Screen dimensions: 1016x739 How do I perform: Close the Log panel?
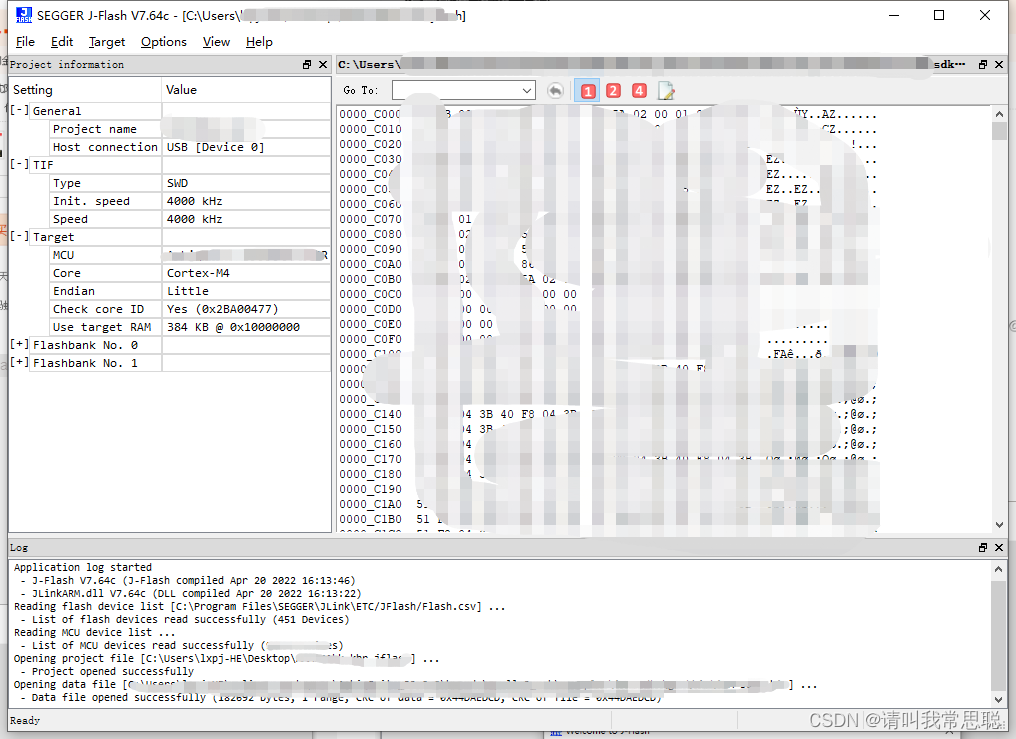(x=999, y=547)
